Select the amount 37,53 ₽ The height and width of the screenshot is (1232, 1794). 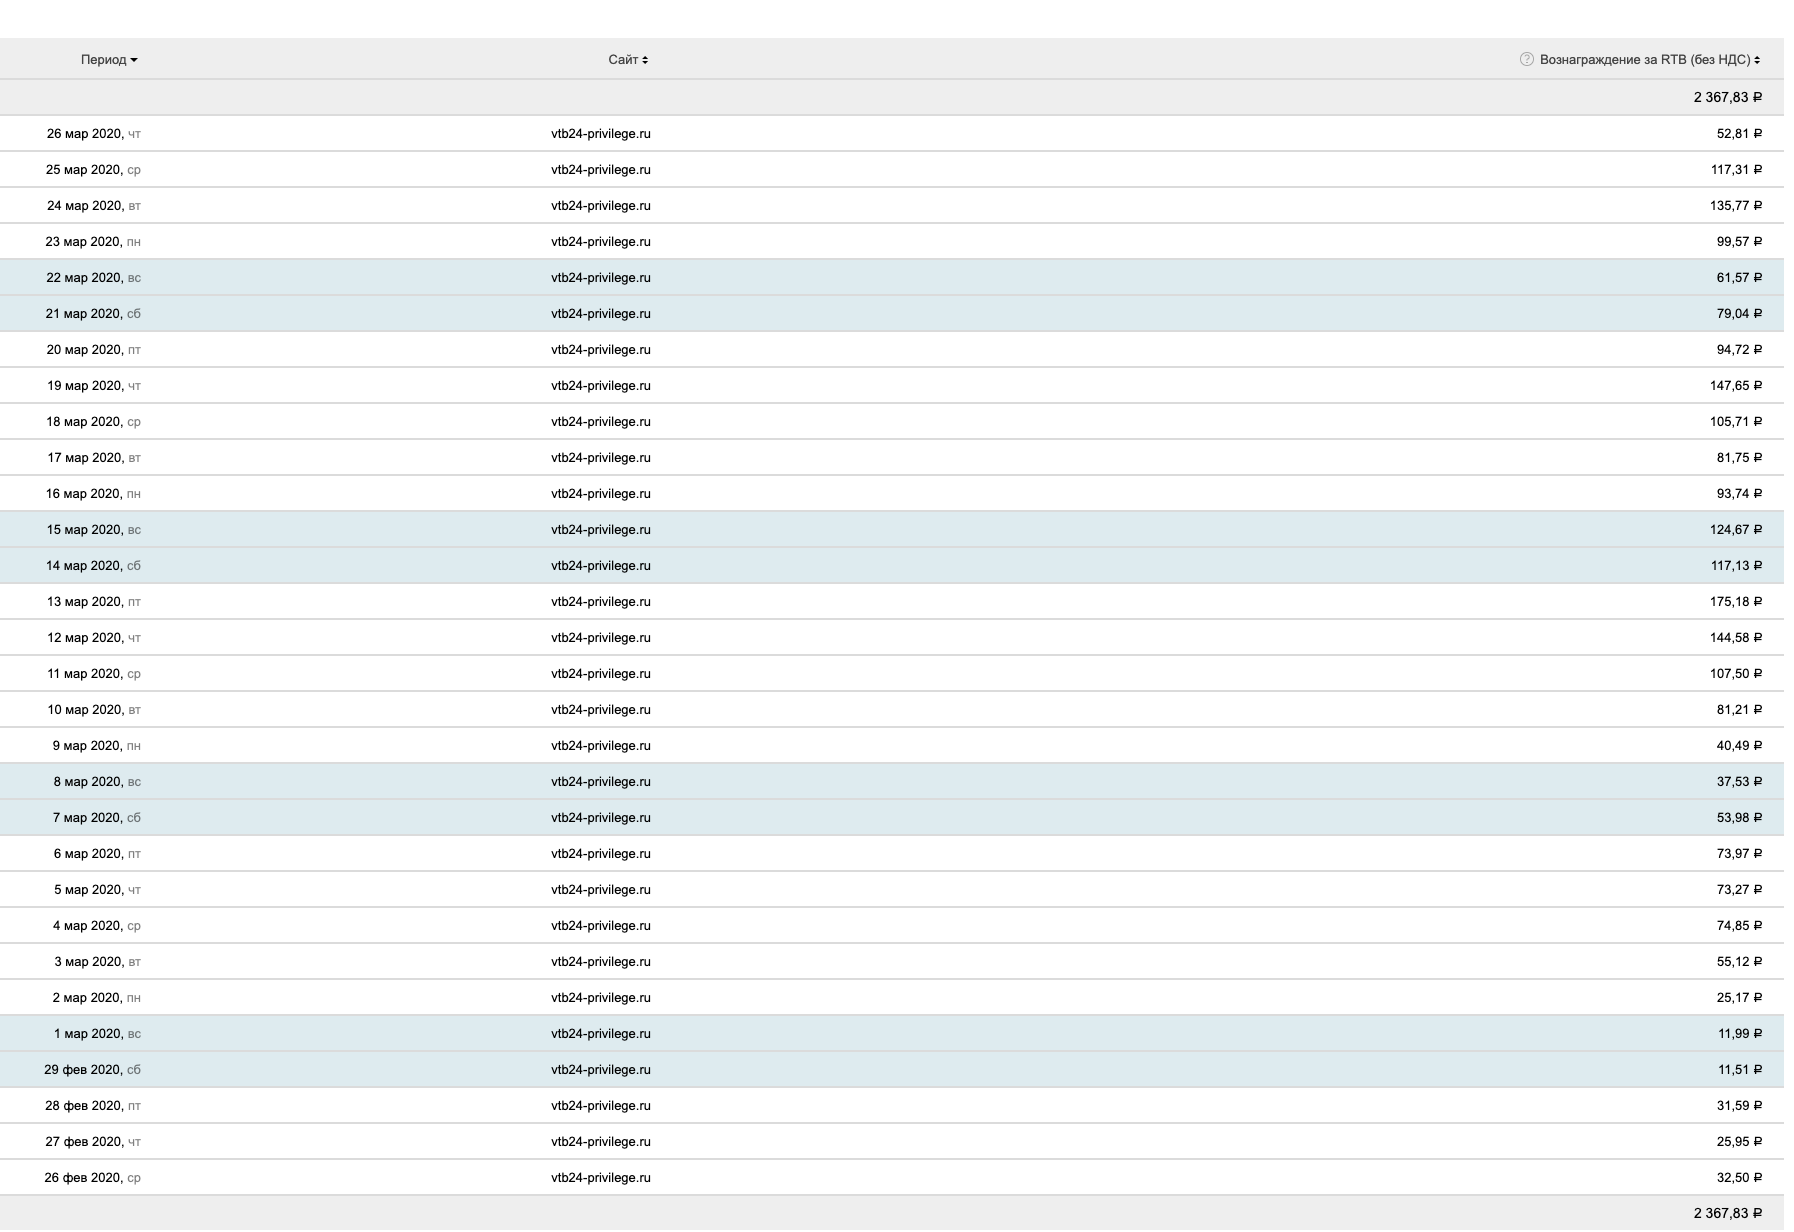click(1739, 782)
